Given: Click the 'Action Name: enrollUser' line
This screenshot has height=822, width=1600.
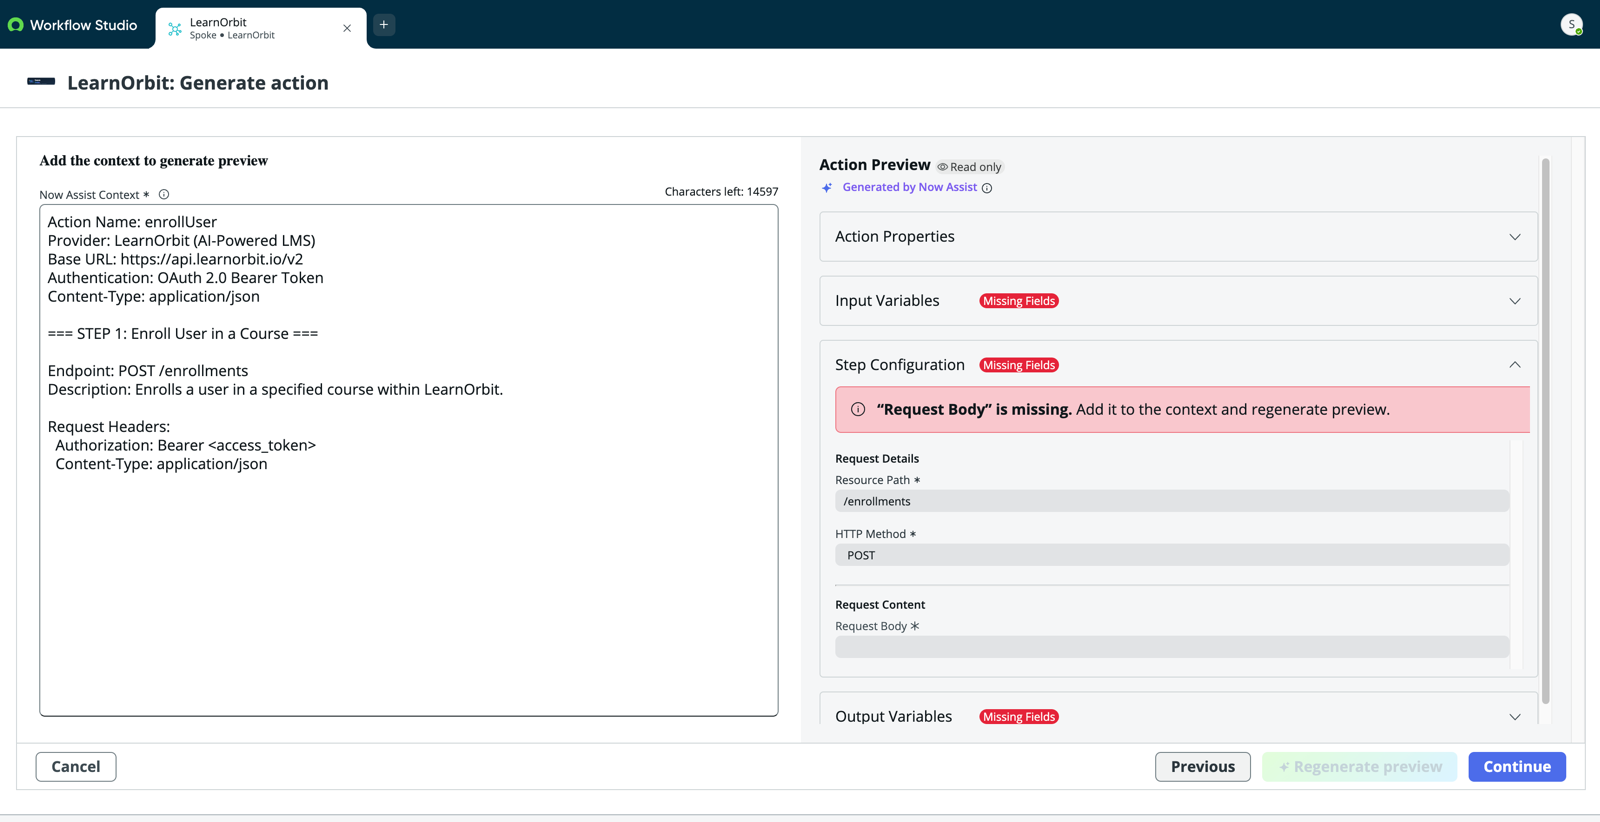Looking at the screenshot, I should tap(132, 222).
